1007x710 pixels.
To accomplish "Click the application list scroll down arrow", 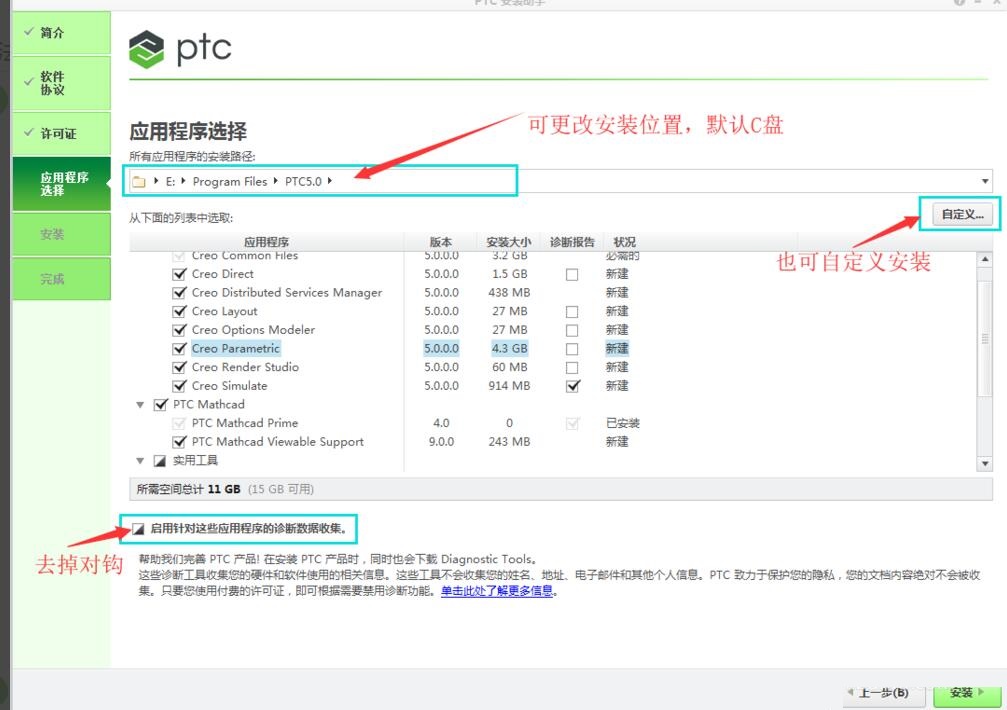I will pyautogui.click(x=984, y=463).
